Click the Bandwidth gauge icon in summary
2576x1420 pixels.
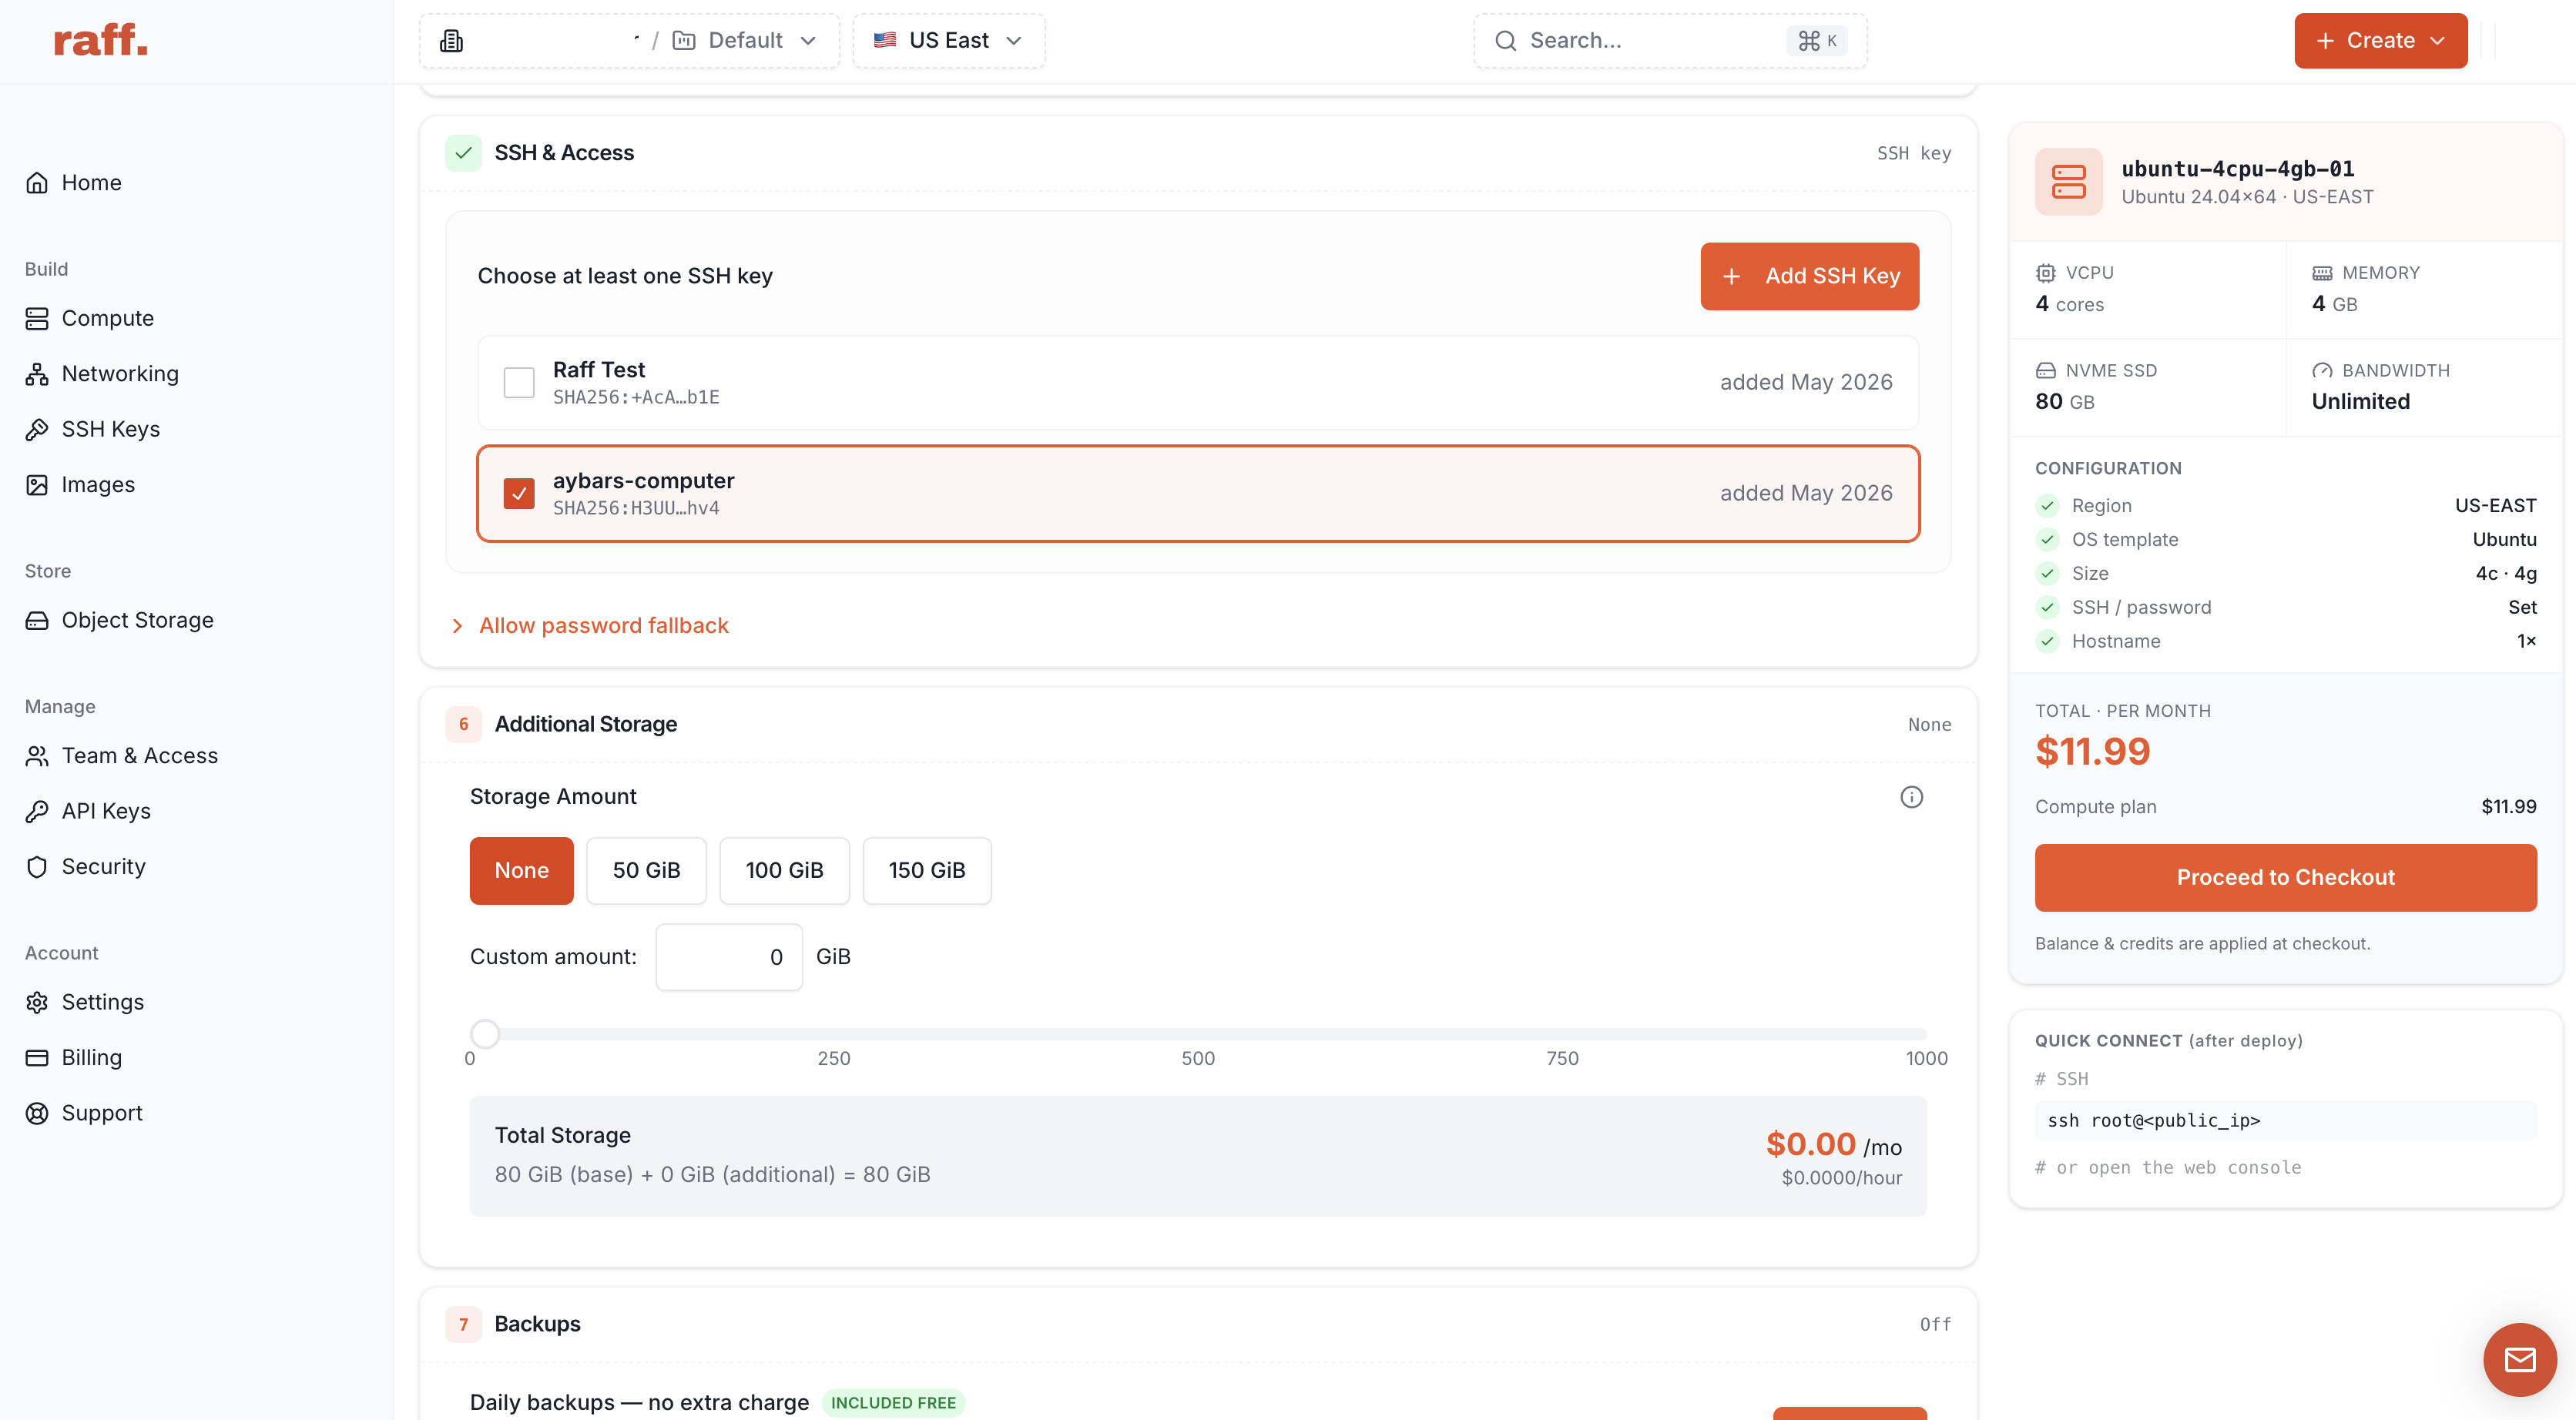tap(2322, 371)
